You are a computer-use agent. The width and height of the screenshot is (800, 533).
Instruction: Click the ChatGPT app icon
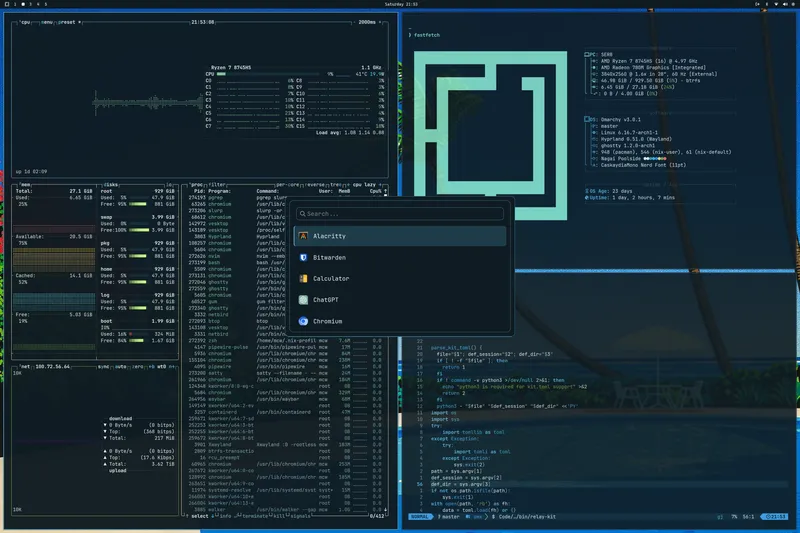coord(303,300)
